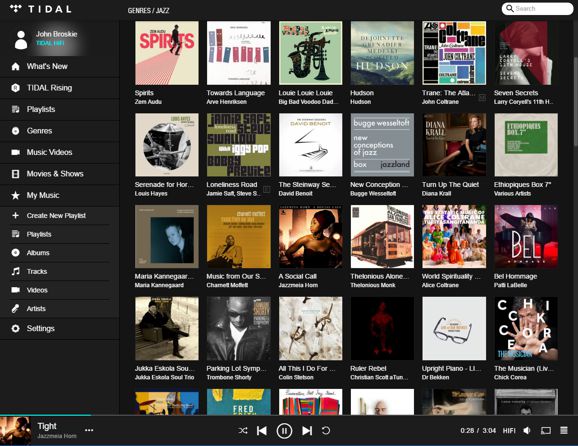Click the Albums disc icon under My Music
The image size is (578, 446).
pos(15,252)
